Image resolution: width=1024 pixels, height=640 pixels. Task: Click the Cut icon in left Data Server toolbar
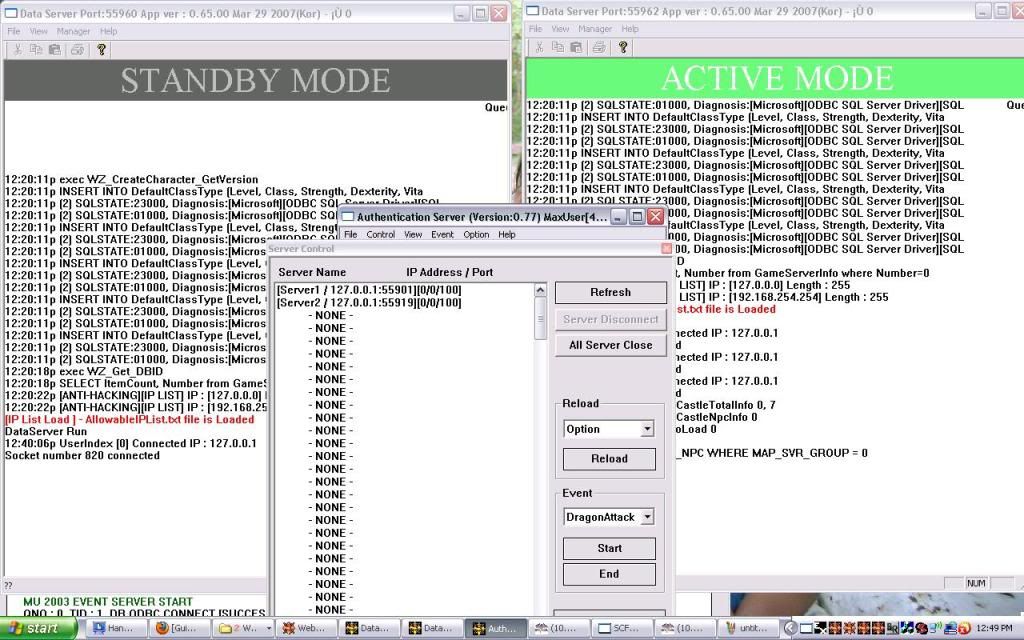19,49
